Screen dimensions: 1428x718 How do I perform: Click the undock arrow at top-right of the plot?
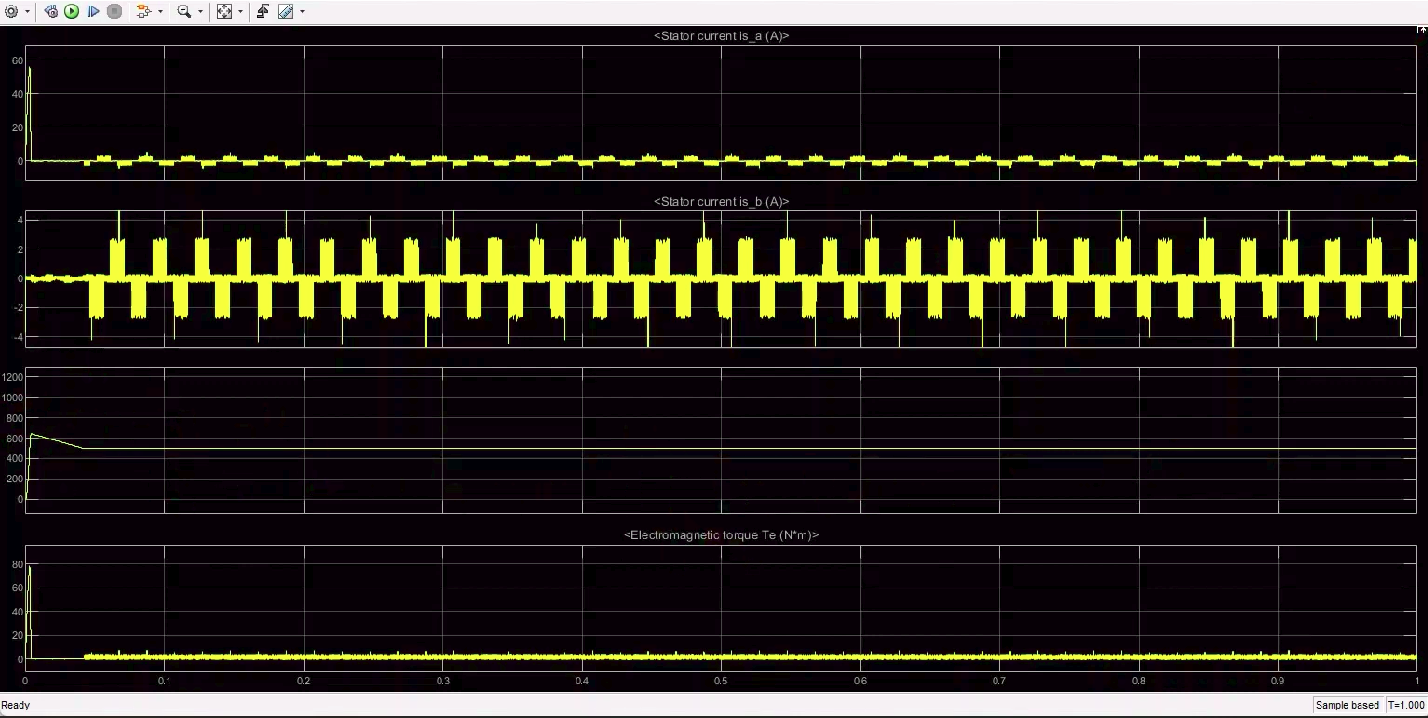1421,31
